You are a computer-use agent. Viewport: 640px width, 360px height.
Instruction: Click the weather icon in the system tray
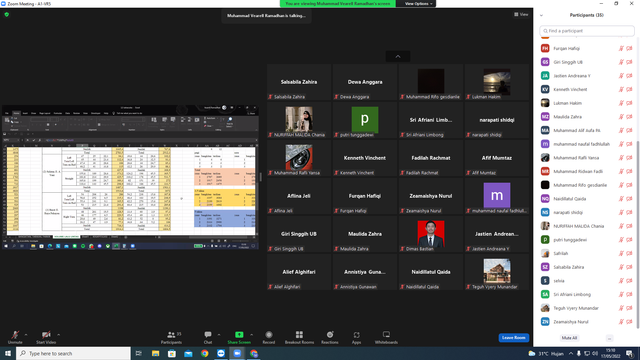coord(531,353)
